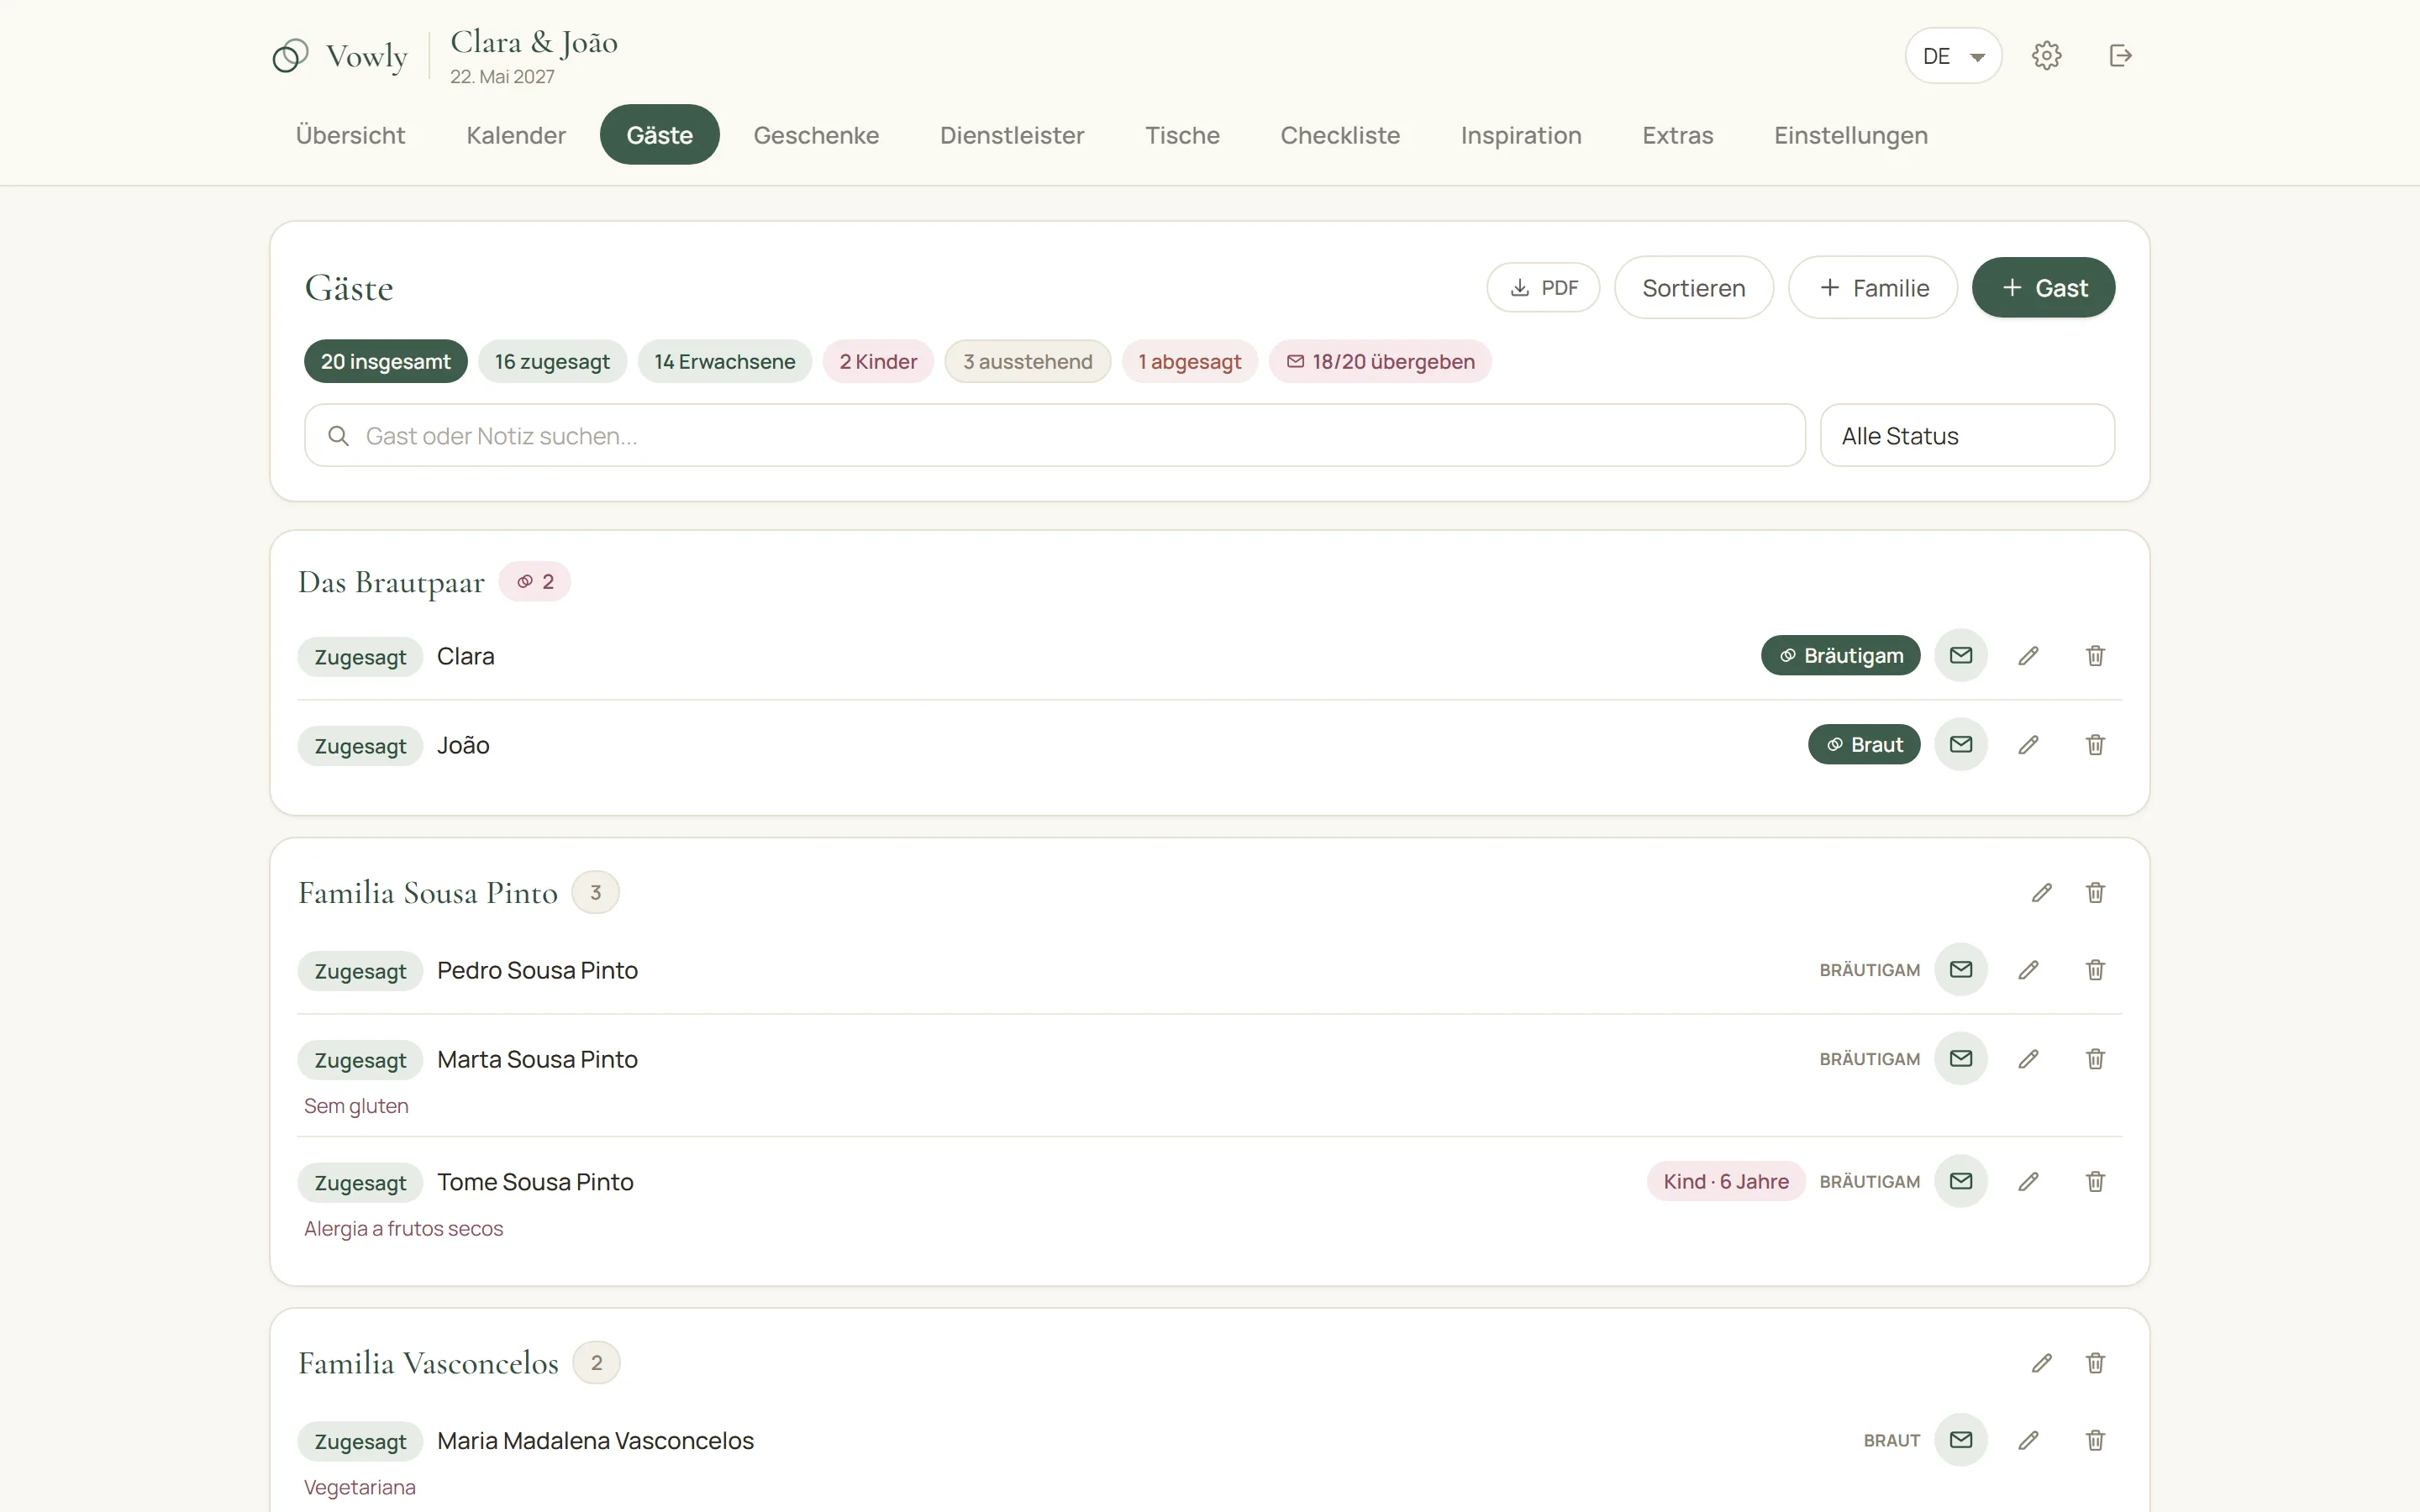
Task: Click the guest search field
Action: (1054, 436)
